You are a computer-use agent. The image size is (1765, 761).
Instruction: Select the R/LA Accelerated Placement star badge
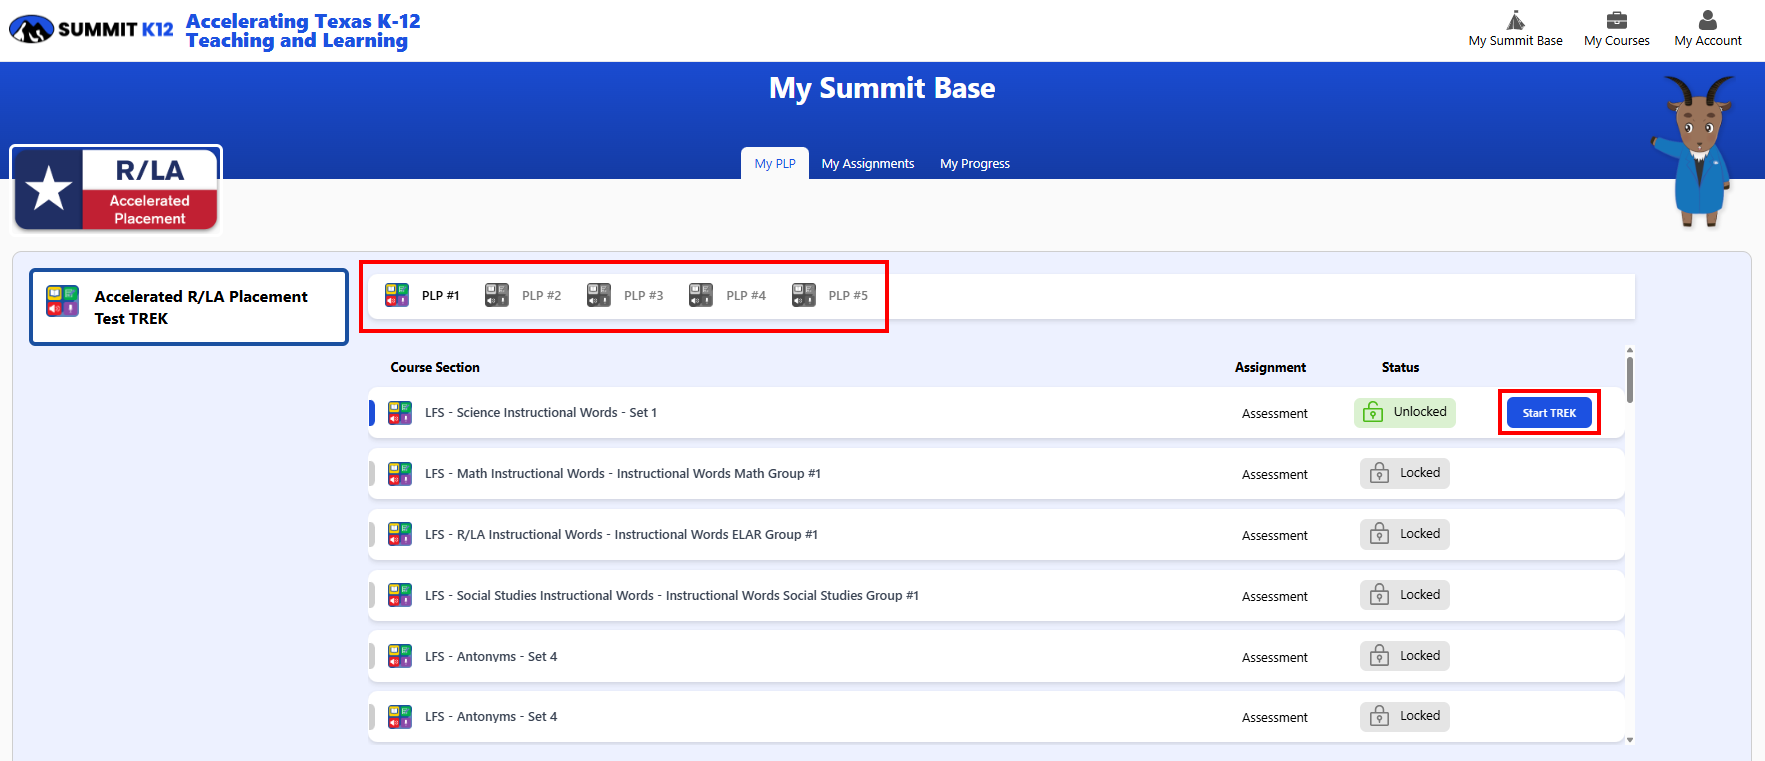coord(115,189)
